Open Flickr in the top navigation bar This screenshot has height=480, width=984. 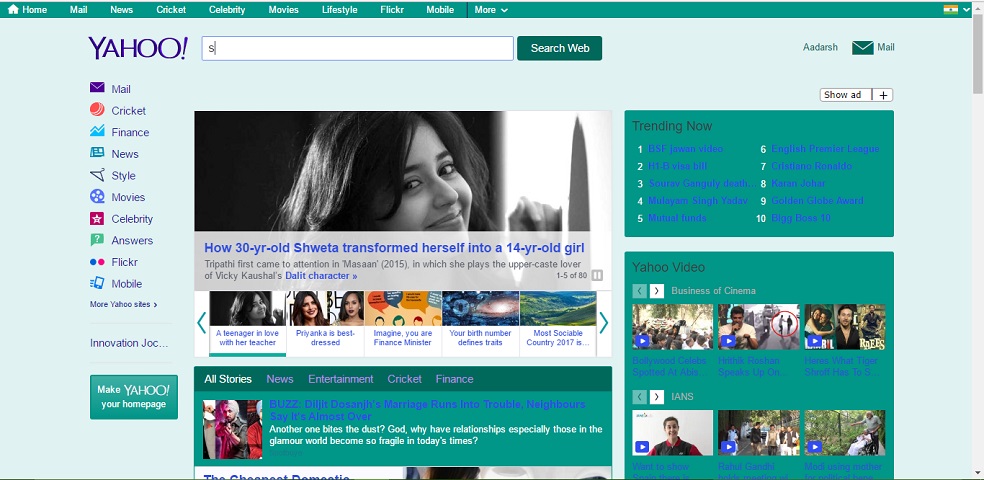392,9
